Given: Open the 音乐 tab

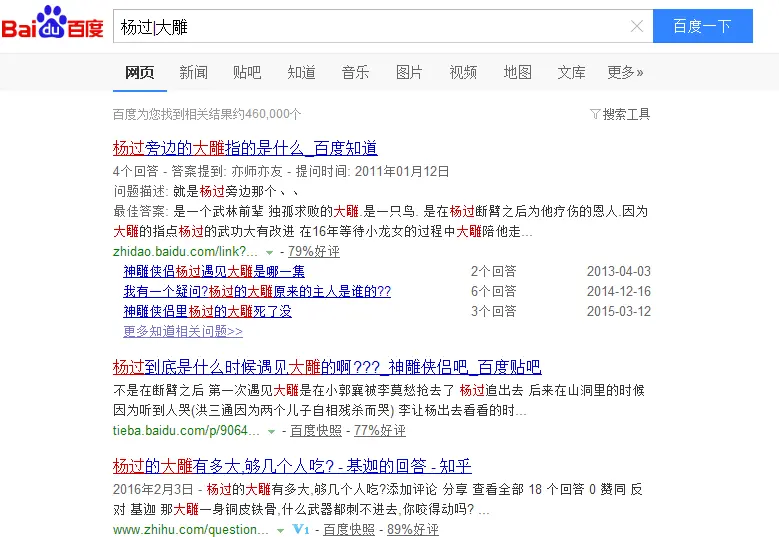Looking at the screenshot, I should click(x=355, y=73).
